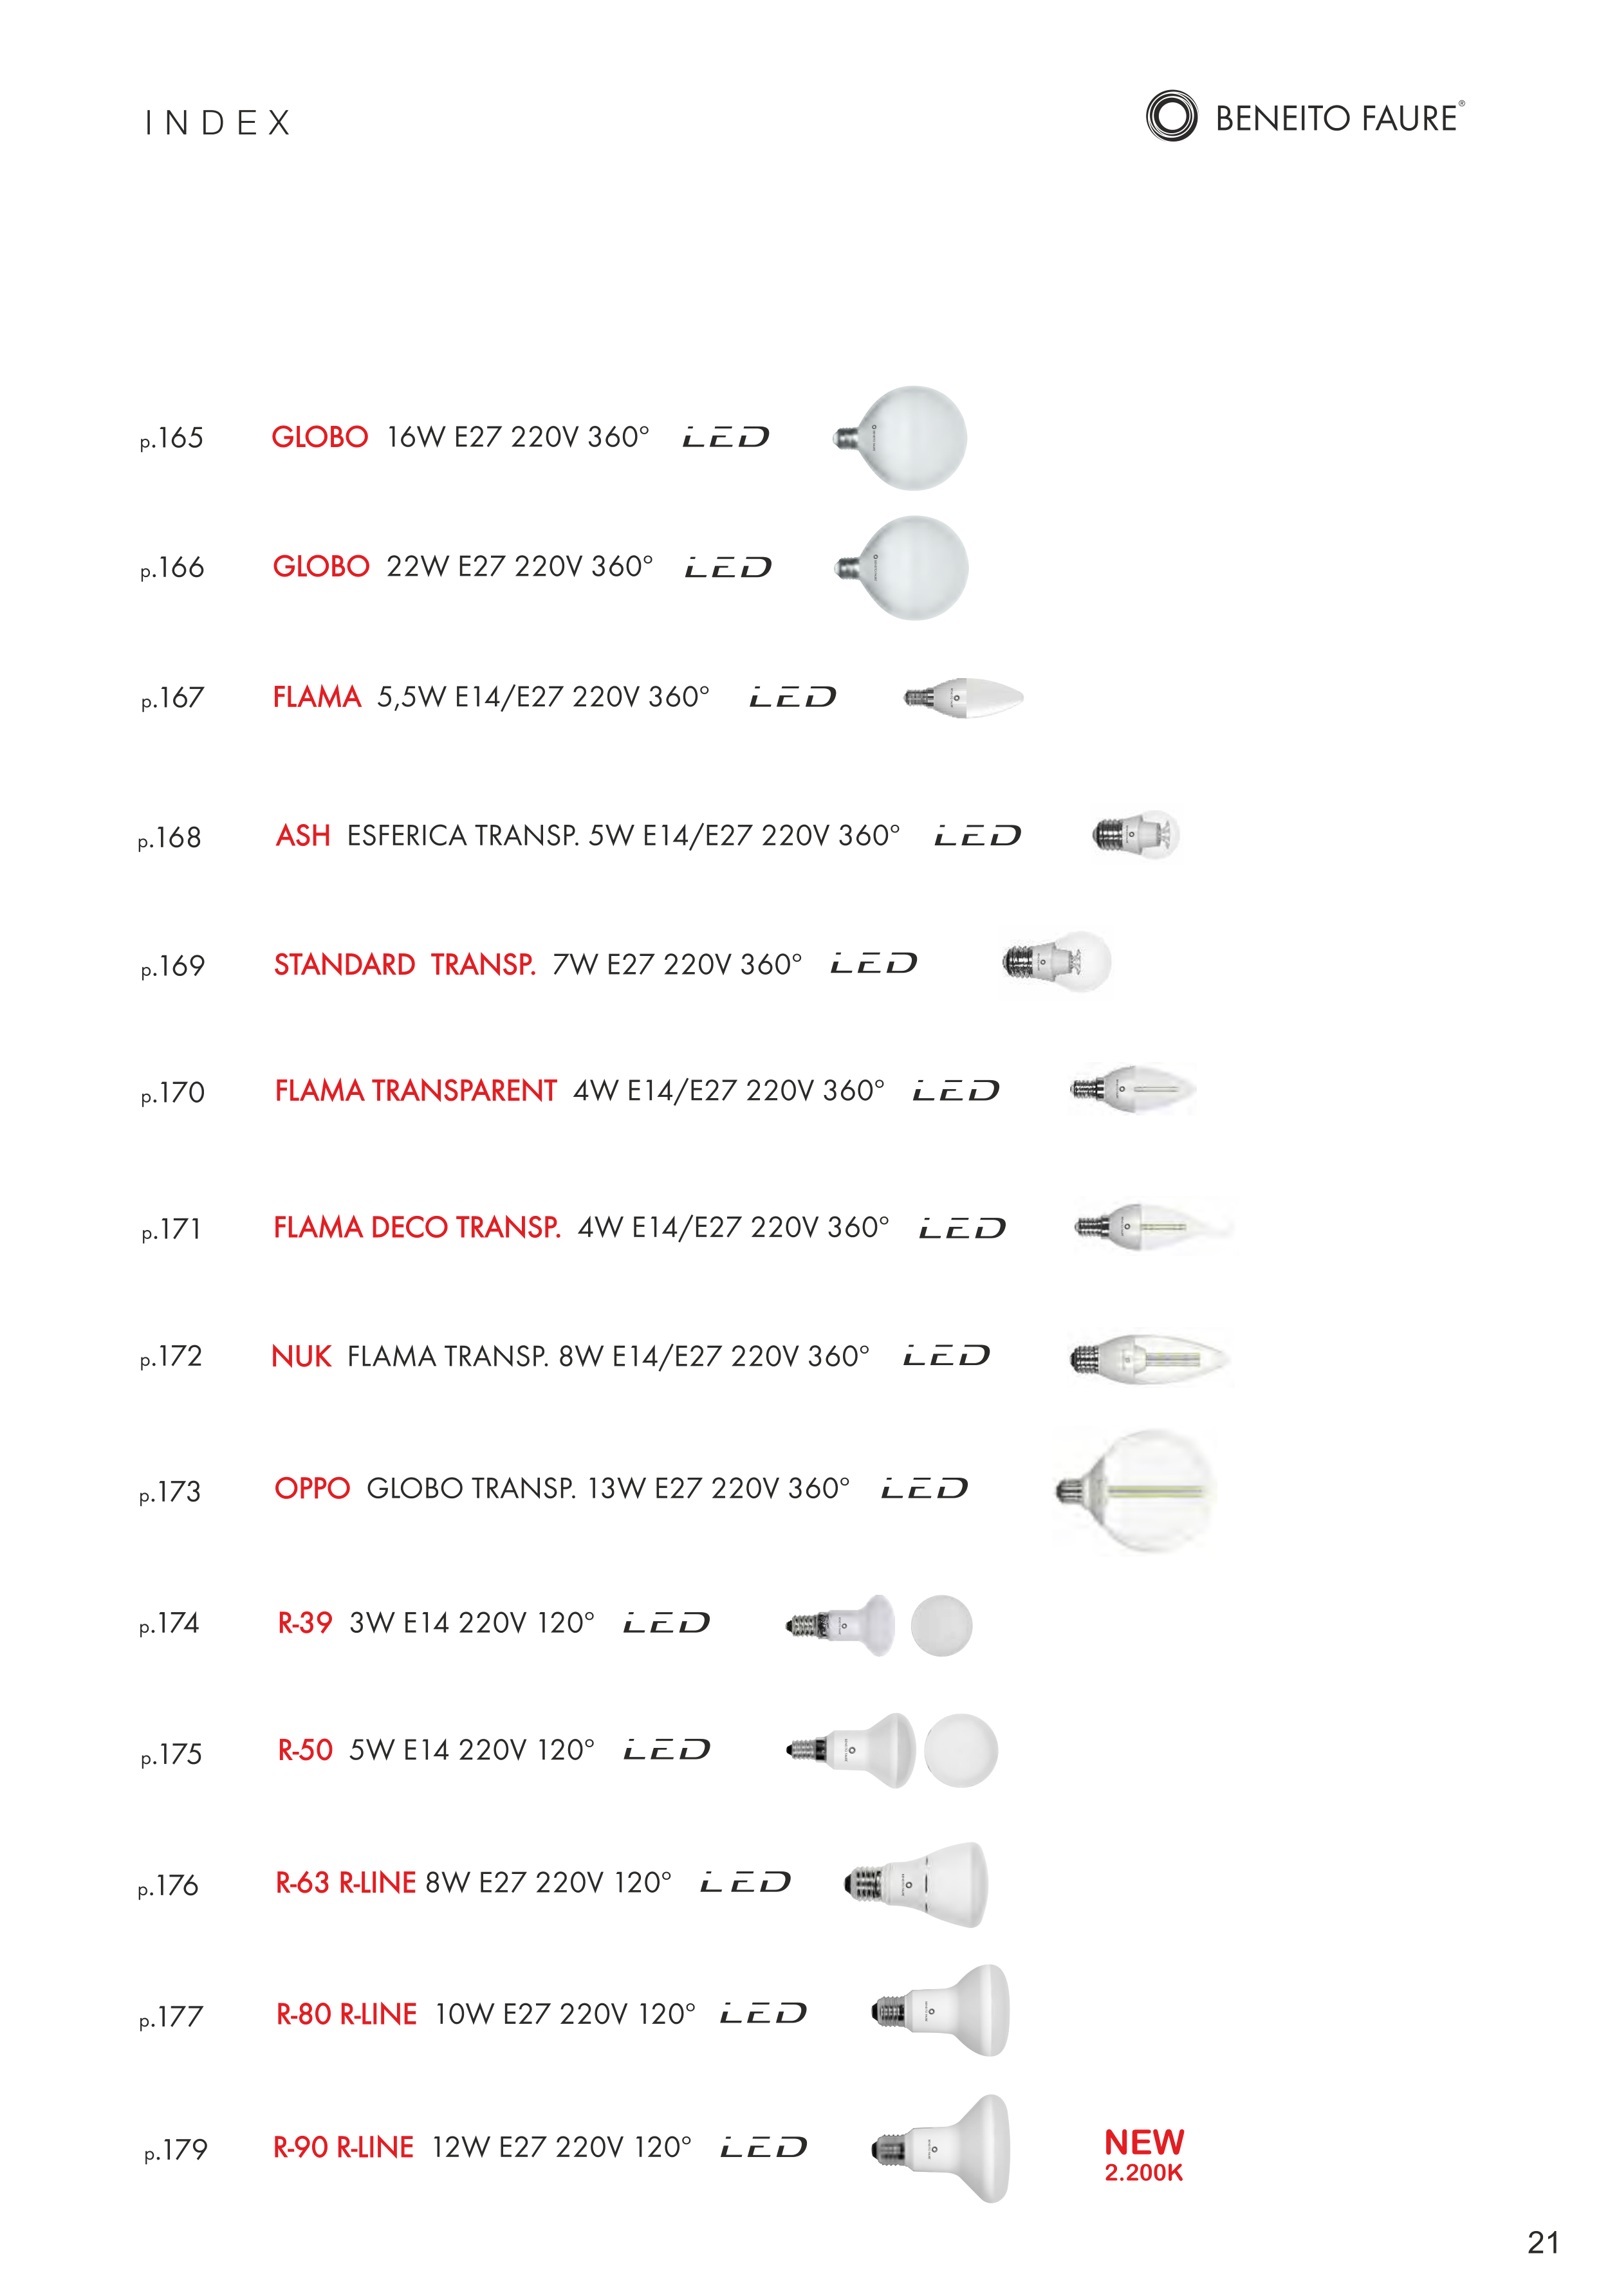Click the LED icon beside FLAMA 5,5W
This screenshot has width=1608, height=2296.
(x=792, y=697)
